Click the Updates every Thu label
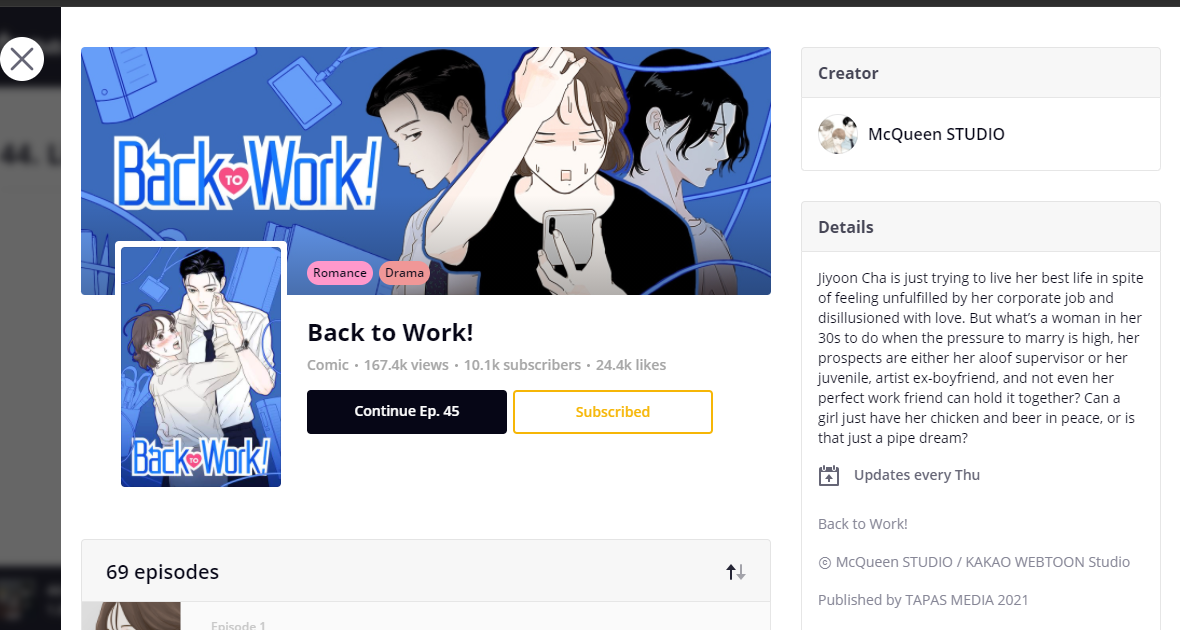This screenshot has width=1180, height=630. 917,475
